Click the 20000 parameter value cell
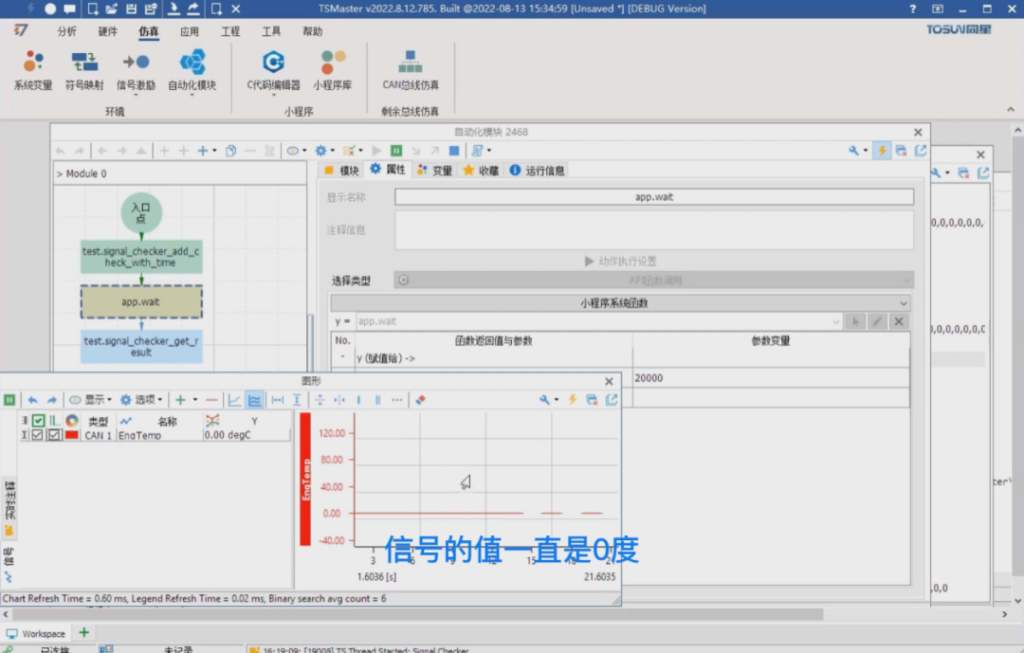The width and height of the screenshot is (1024, 653). 771,377
